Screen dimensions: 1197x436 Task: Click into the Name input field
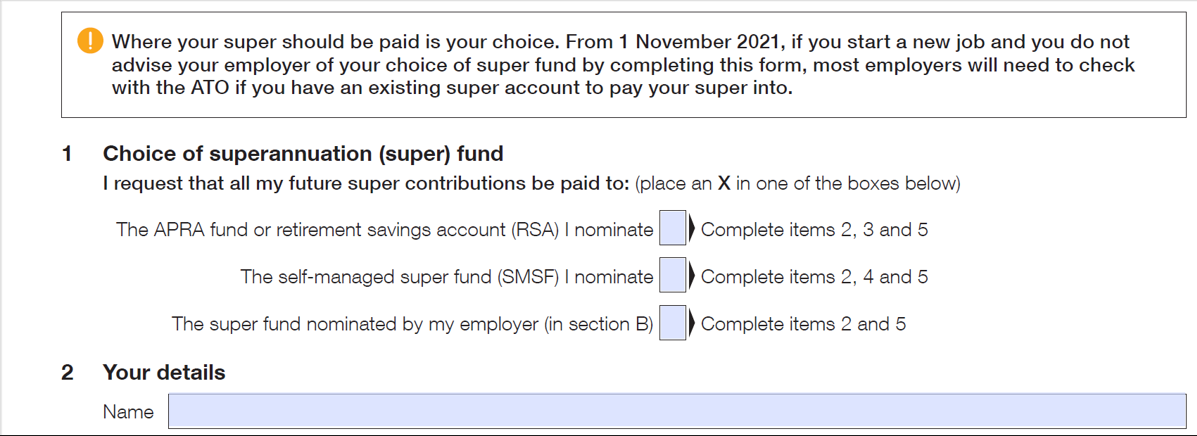677,411
